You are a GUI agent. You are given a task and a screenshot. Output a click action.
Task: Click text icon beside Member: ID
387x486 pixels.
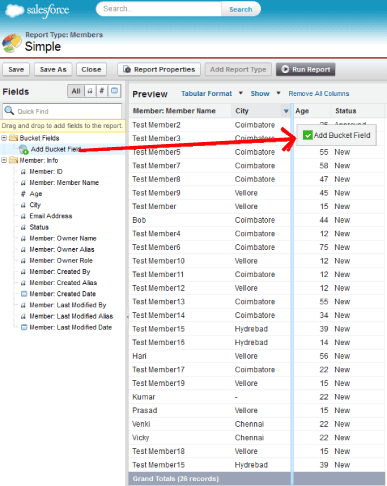pyautogui.click(x=23, y=172)
